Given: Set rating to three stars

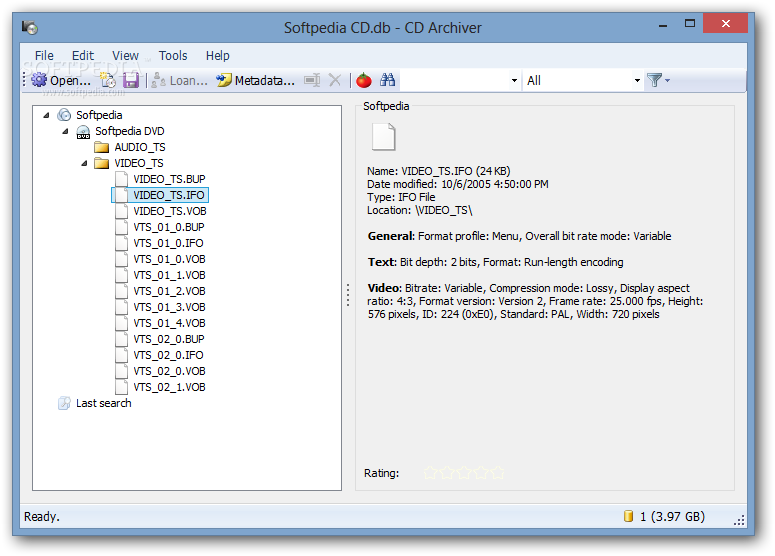Looking at the screenshot, I should [x=464, y=473].
